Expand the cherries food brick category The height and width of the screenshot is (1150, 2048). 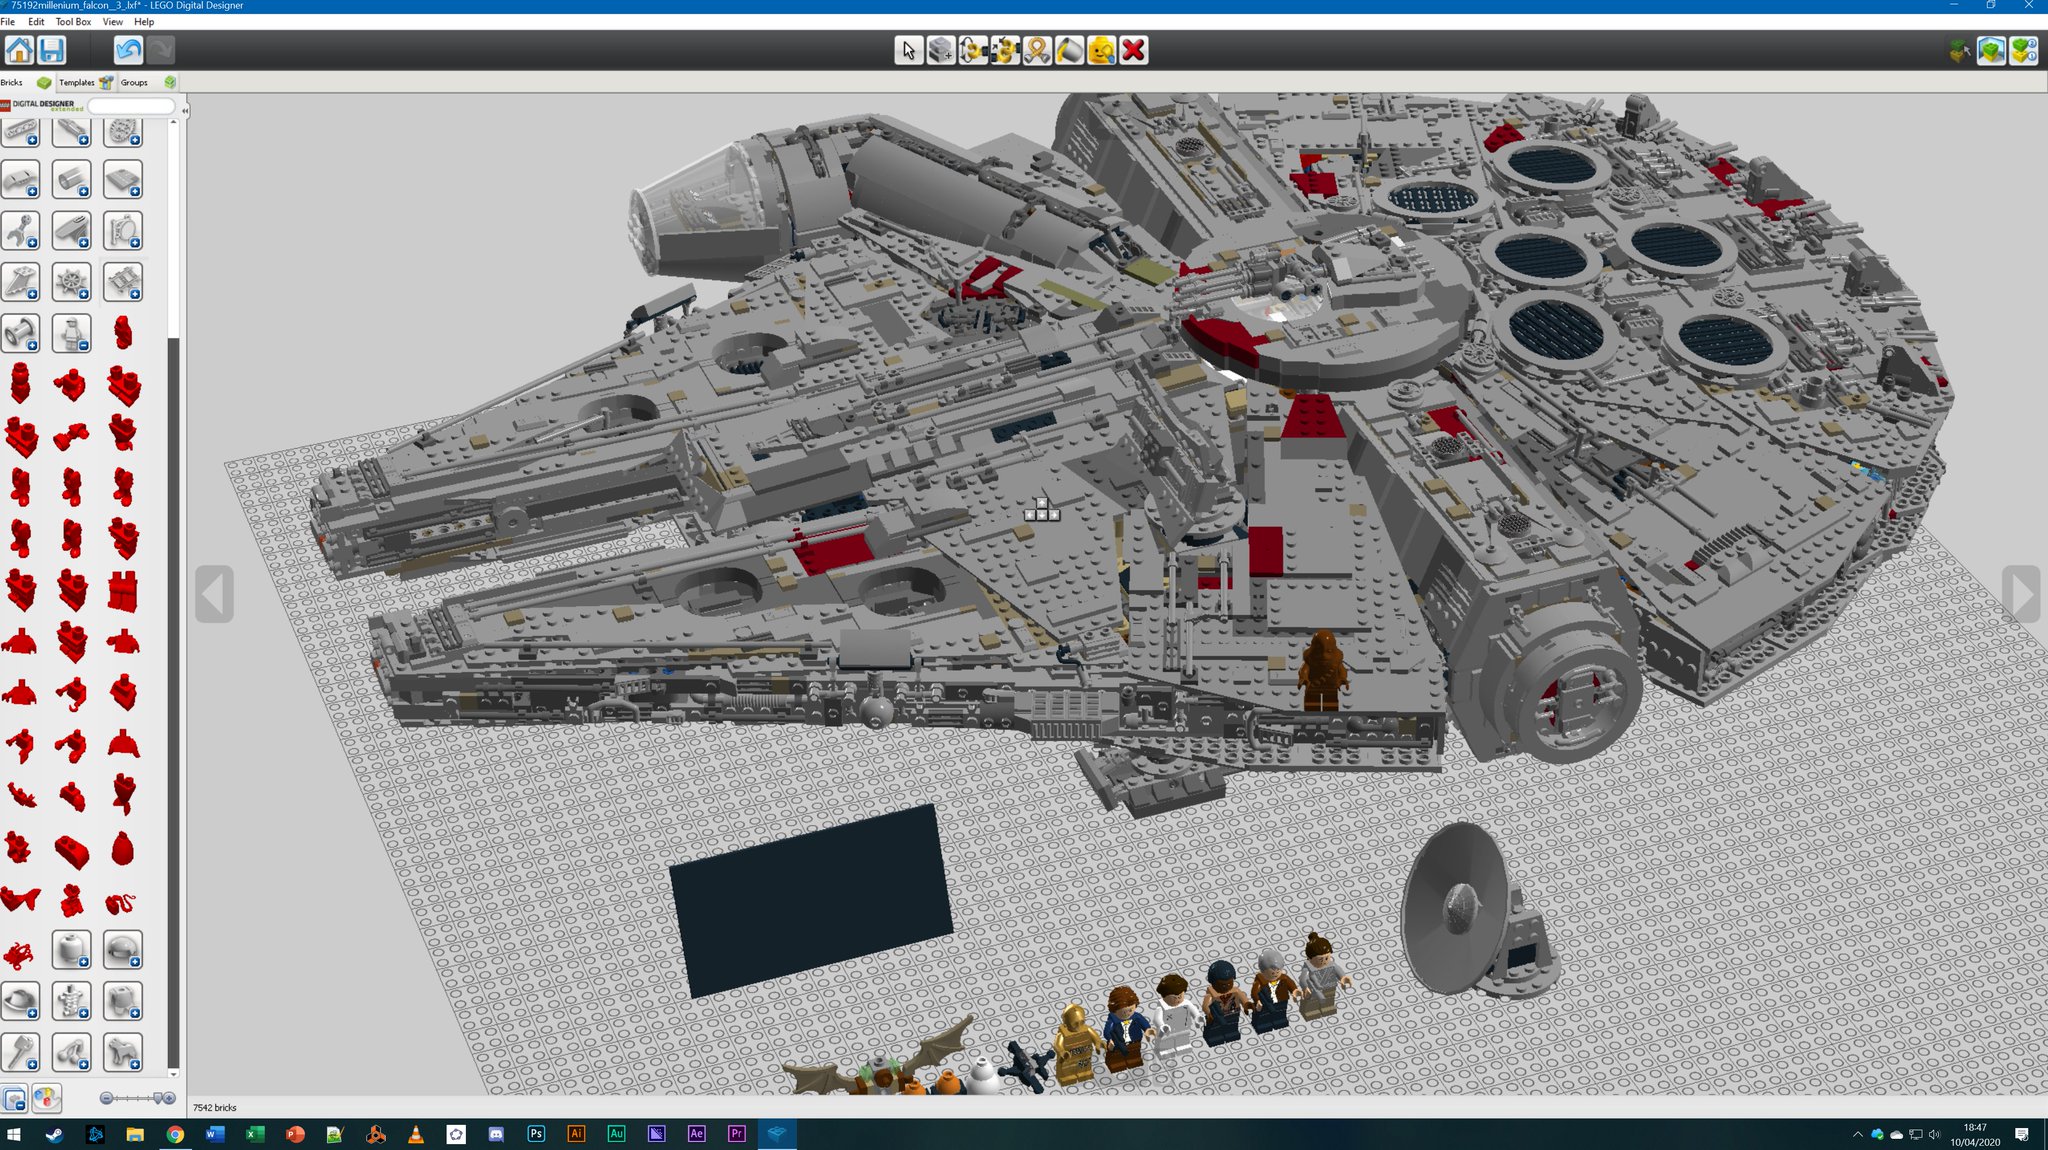click(71, 1052)
